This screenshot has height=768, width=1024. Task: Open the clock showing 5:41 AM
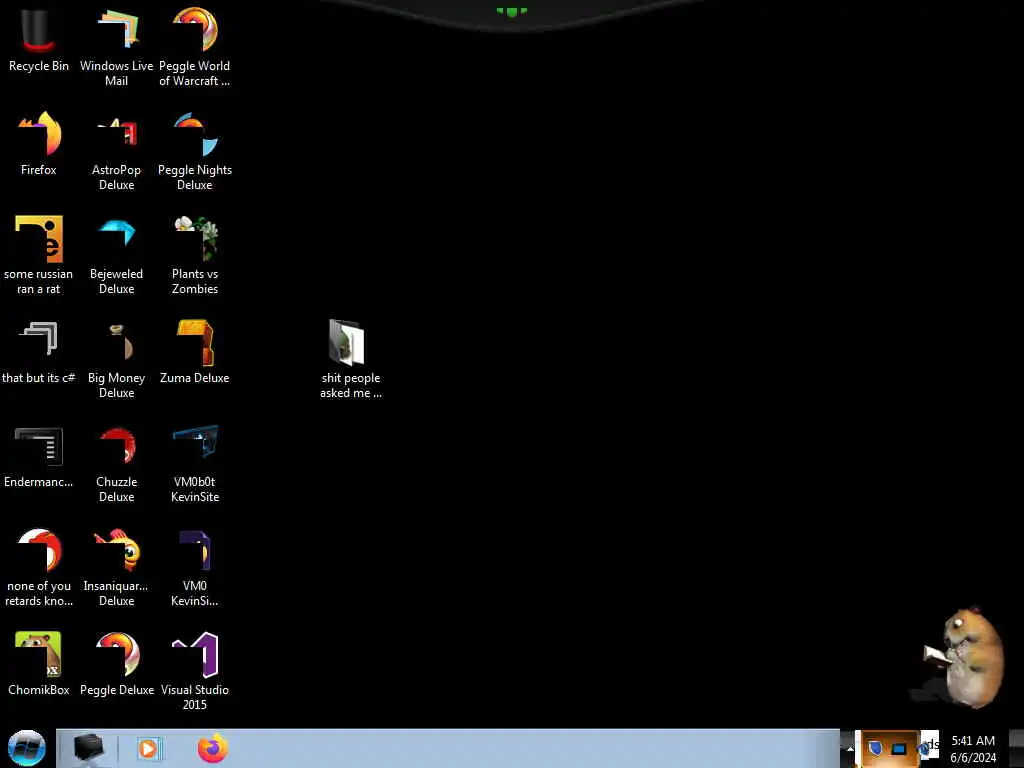[x=973, y=748]
